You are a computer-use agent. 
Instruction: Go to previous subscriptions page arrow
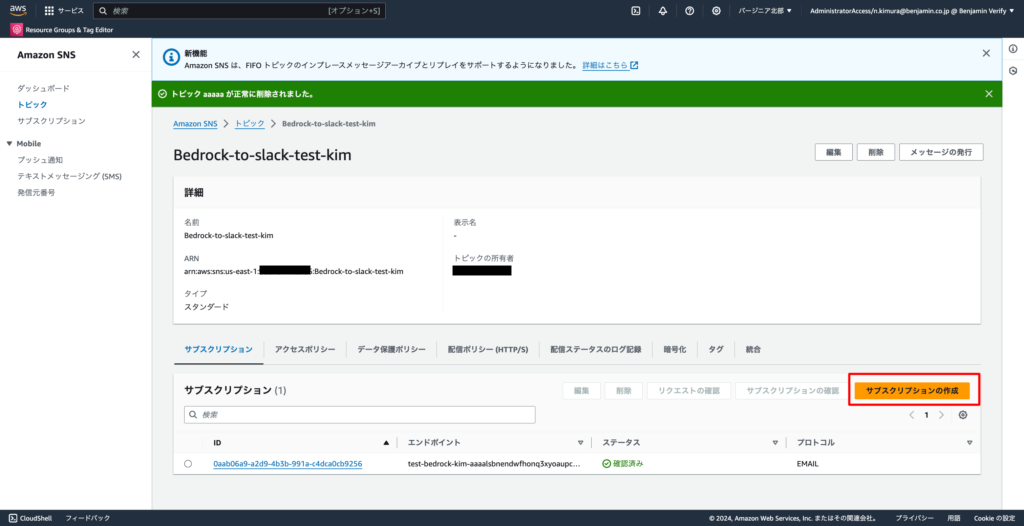click(912, 415)
